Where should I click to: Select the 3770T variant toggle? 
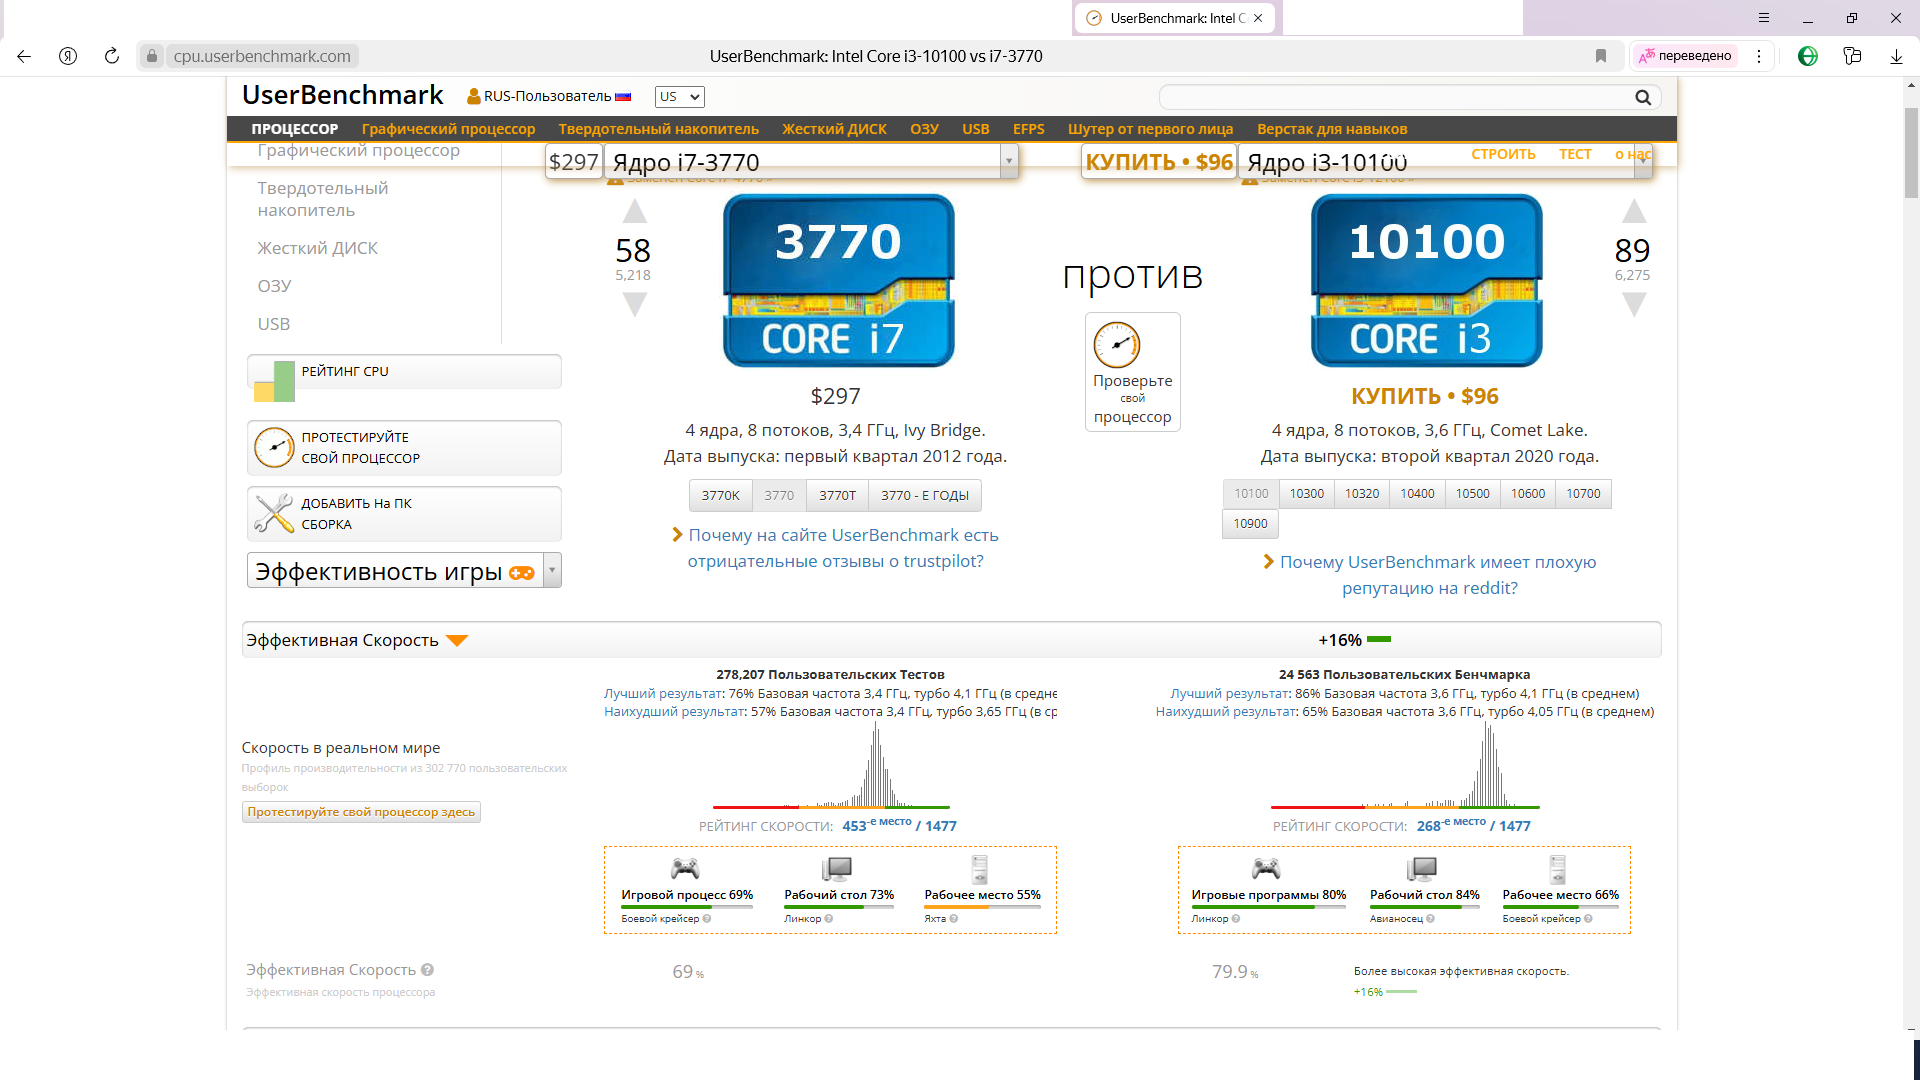coord(837,495)
